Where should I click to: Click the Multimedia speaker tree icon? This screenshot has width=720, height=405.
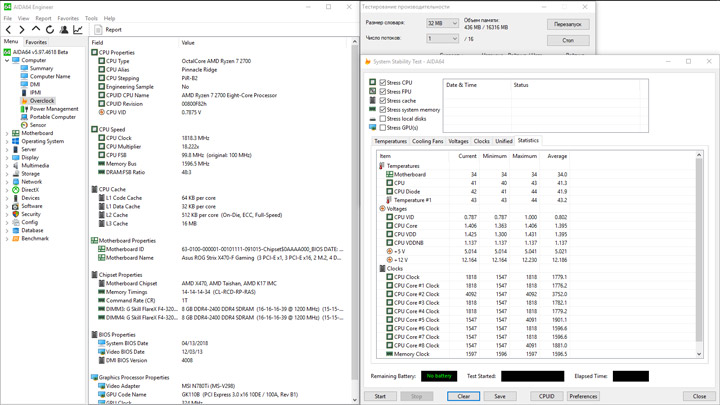pos(16,165)
